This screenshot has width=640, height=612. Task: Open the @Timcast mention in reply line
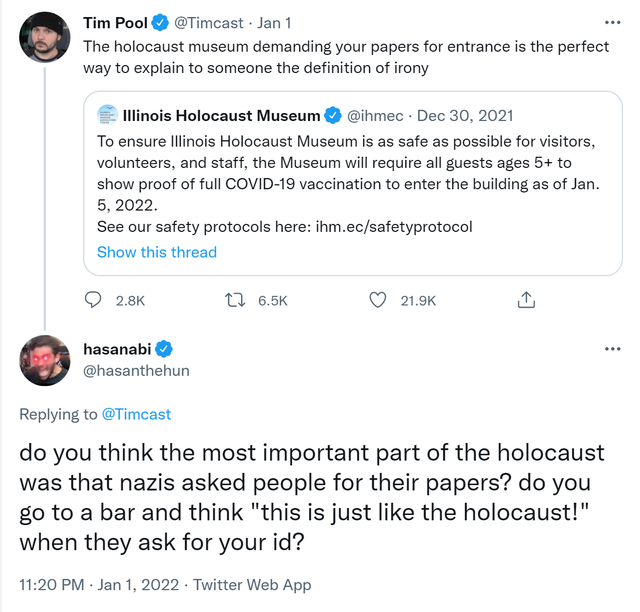pos(136,414)
